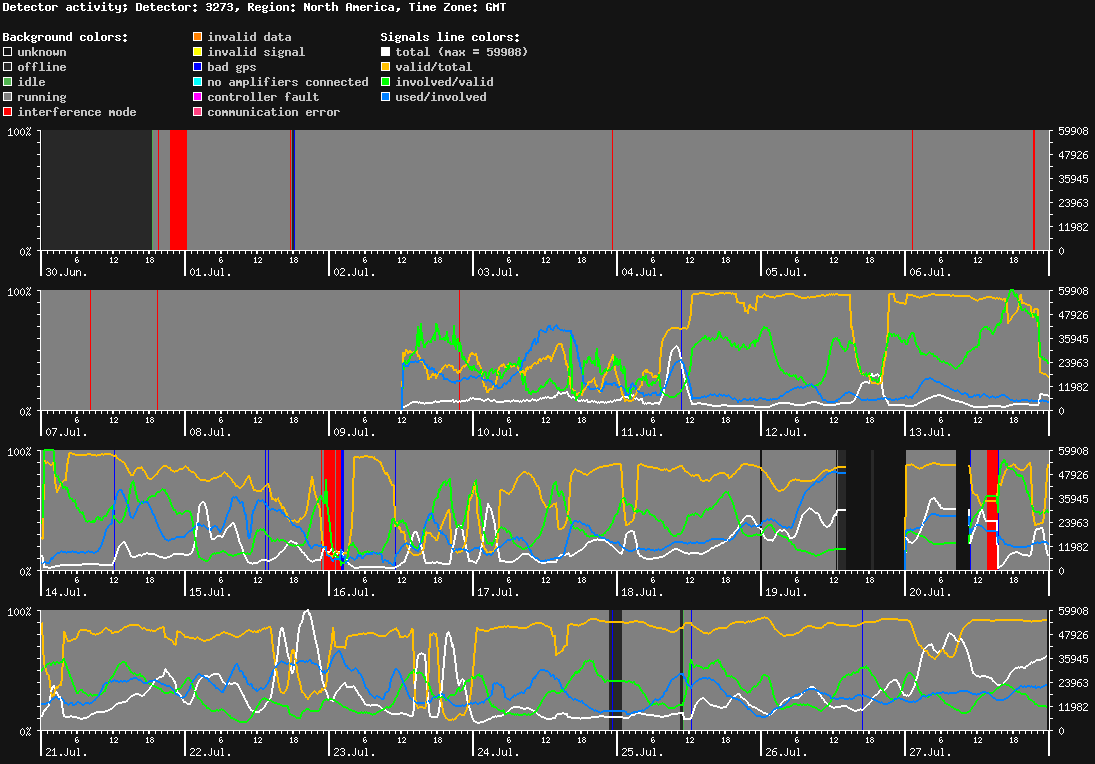Click the magenta 'controller fault' swatch

point(198,97)
